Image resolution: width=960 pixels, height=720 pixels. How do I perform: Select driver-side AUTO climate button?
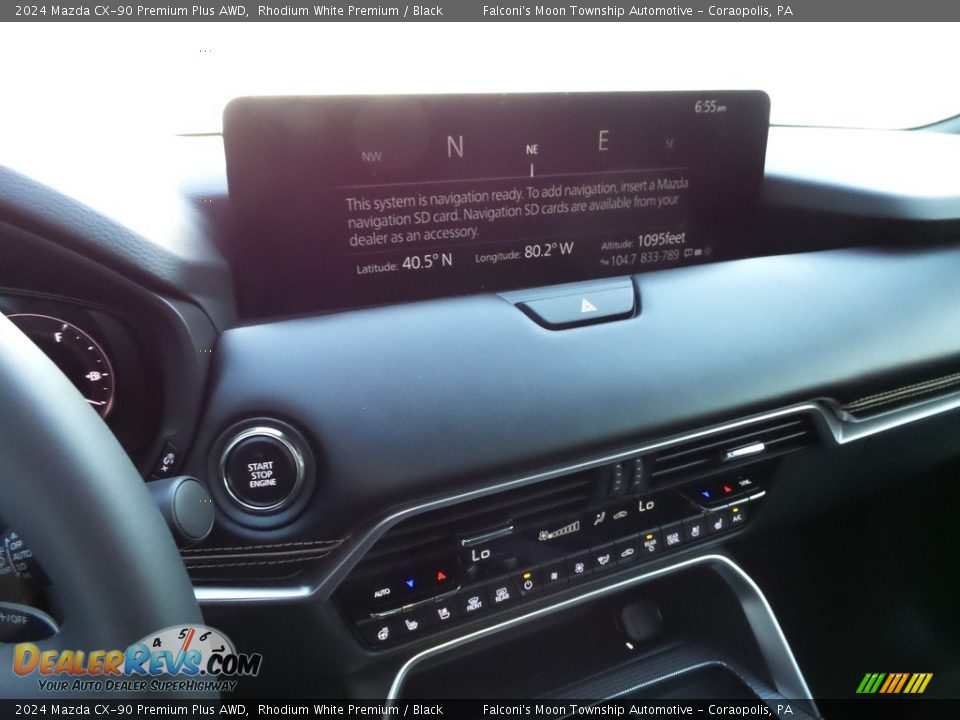[x=382, y=593]
